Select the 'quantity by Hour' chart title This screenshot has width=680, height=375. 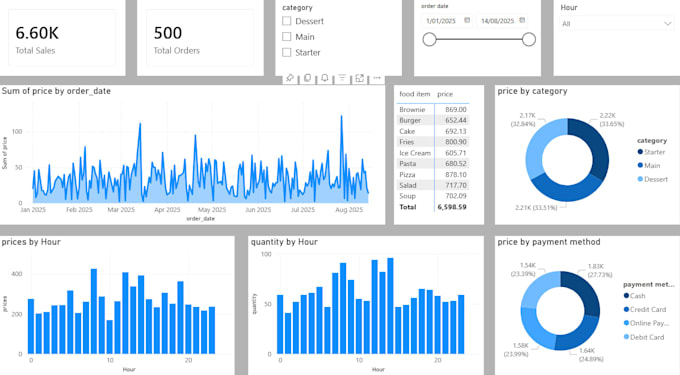pos(284,242)
